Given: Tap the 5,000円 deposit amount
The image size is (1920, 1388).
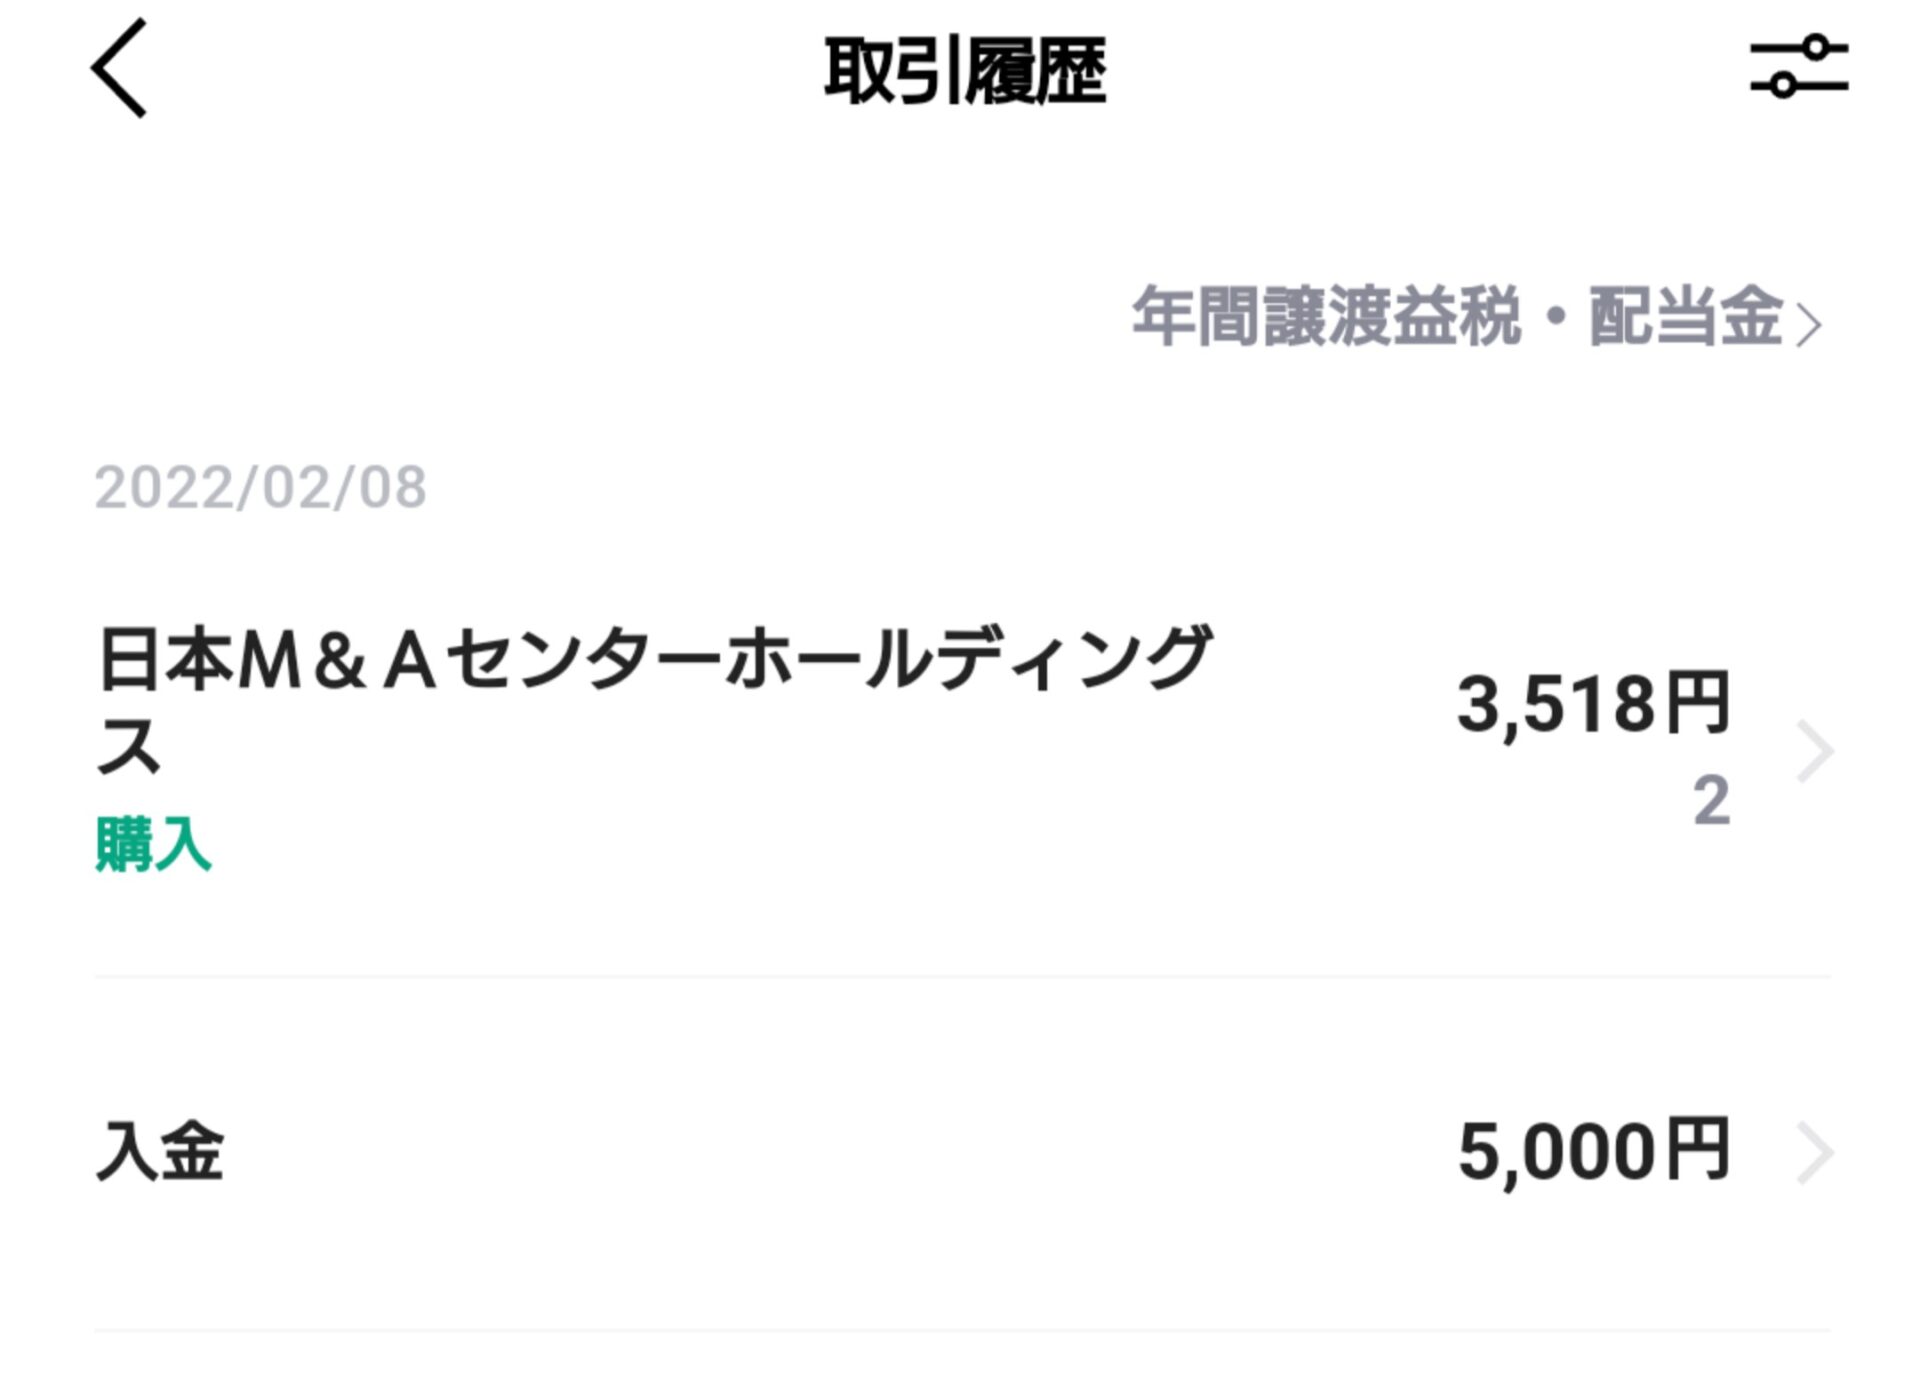Looking at the screenshot, I should pos(1592,1152).
